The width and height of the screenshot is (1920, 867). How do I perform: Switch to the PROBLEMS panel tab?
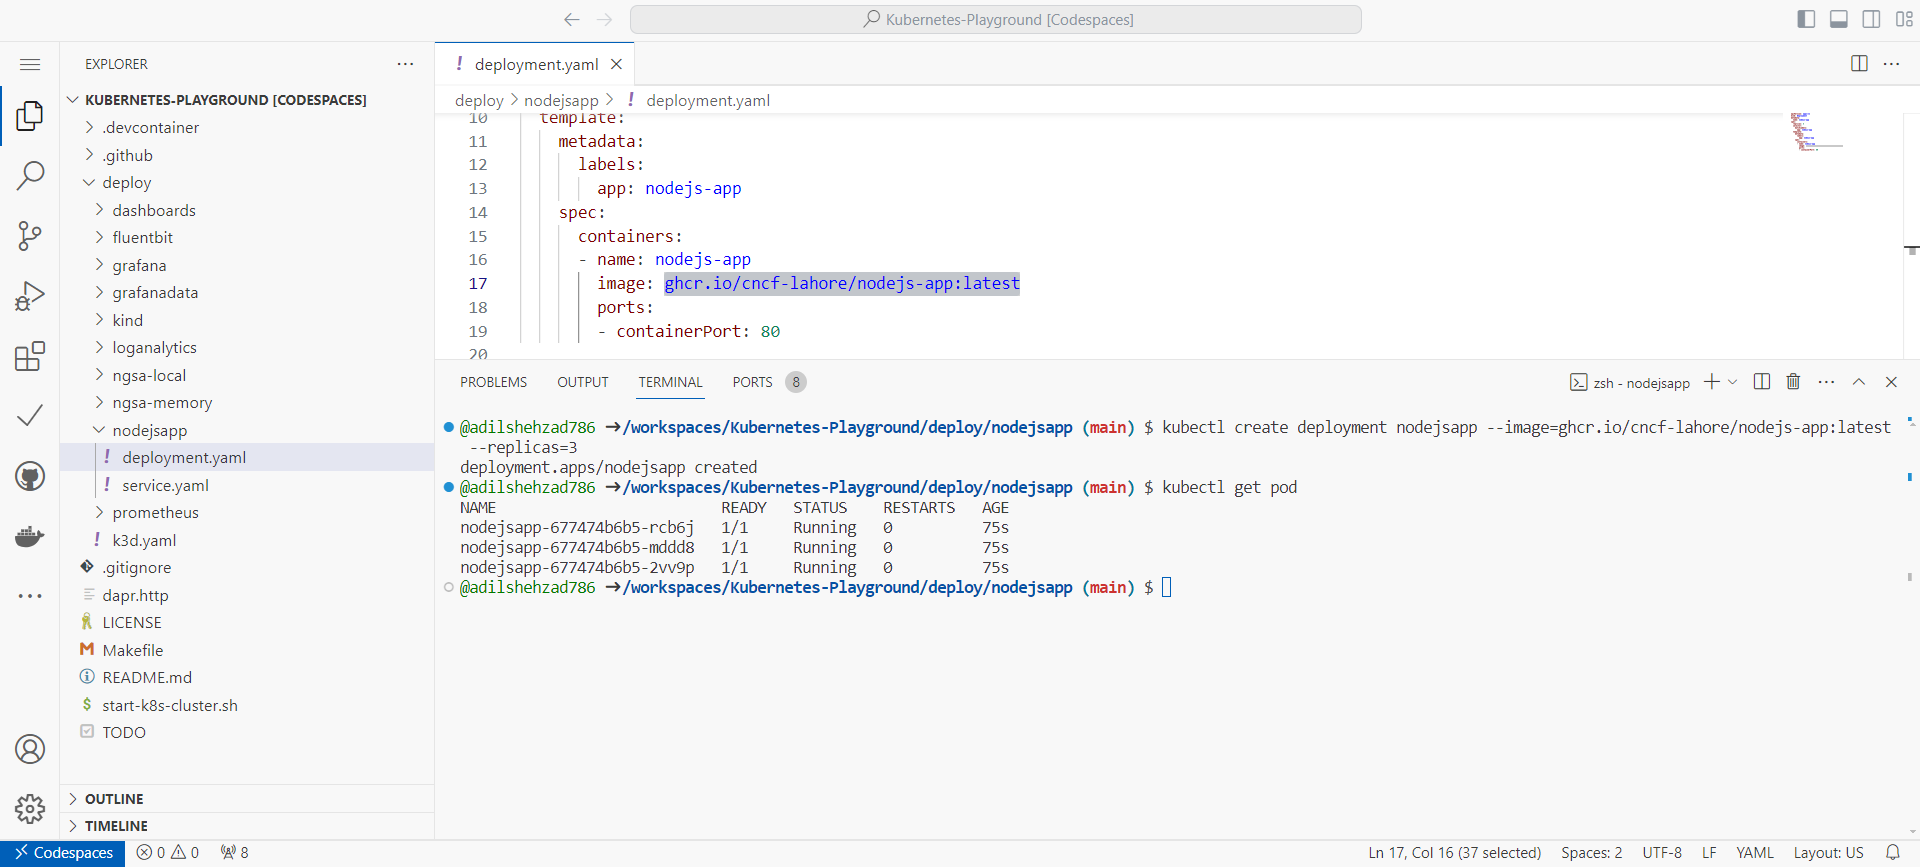coord(493,382)
